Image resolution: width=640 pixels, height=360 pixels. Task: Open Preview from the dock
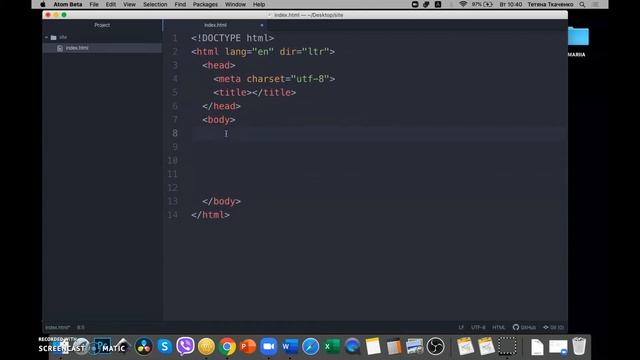point(415,347)
